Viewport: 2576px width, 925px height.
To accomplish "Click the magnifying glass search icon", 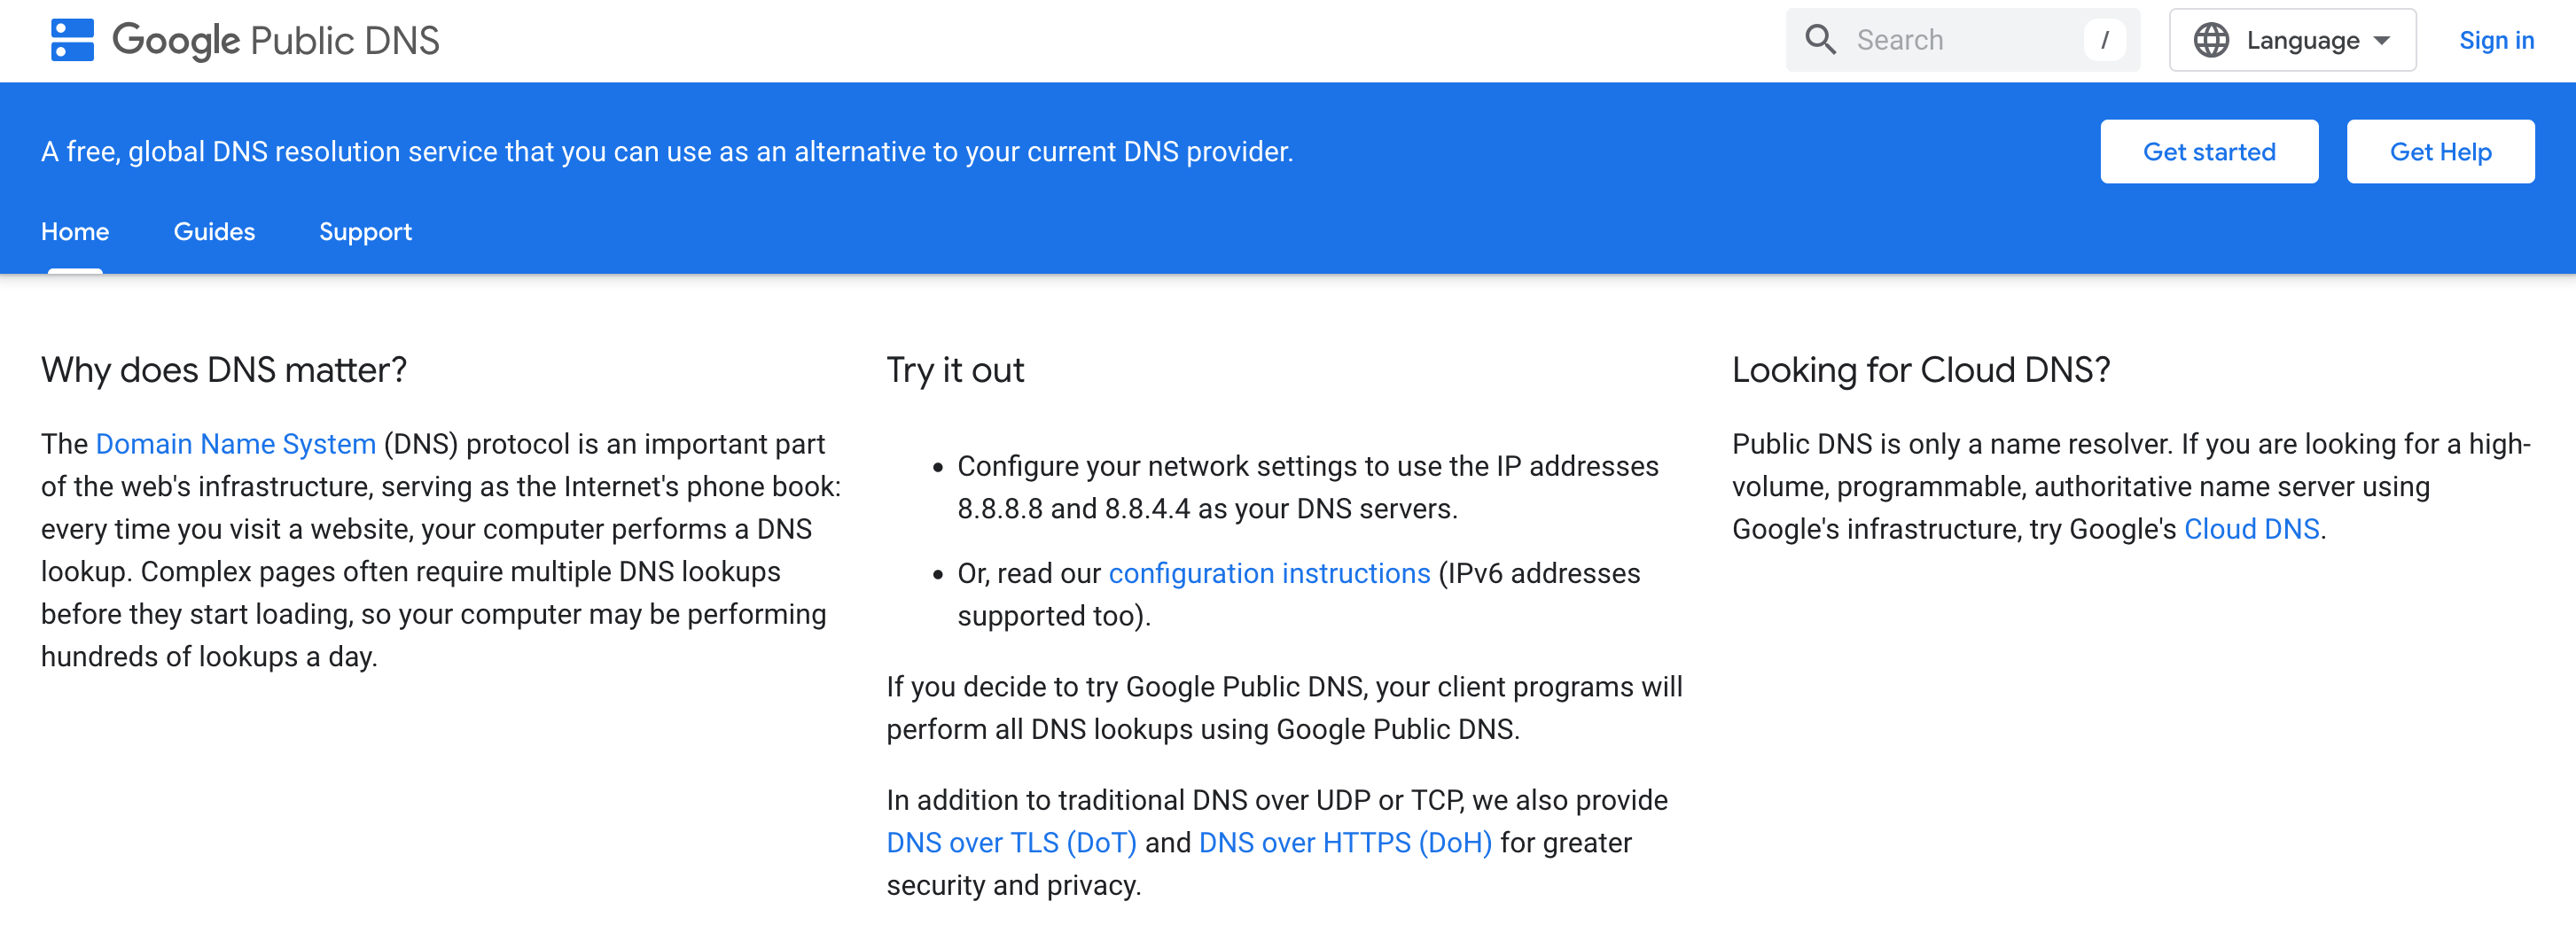I will point(1820,40).
